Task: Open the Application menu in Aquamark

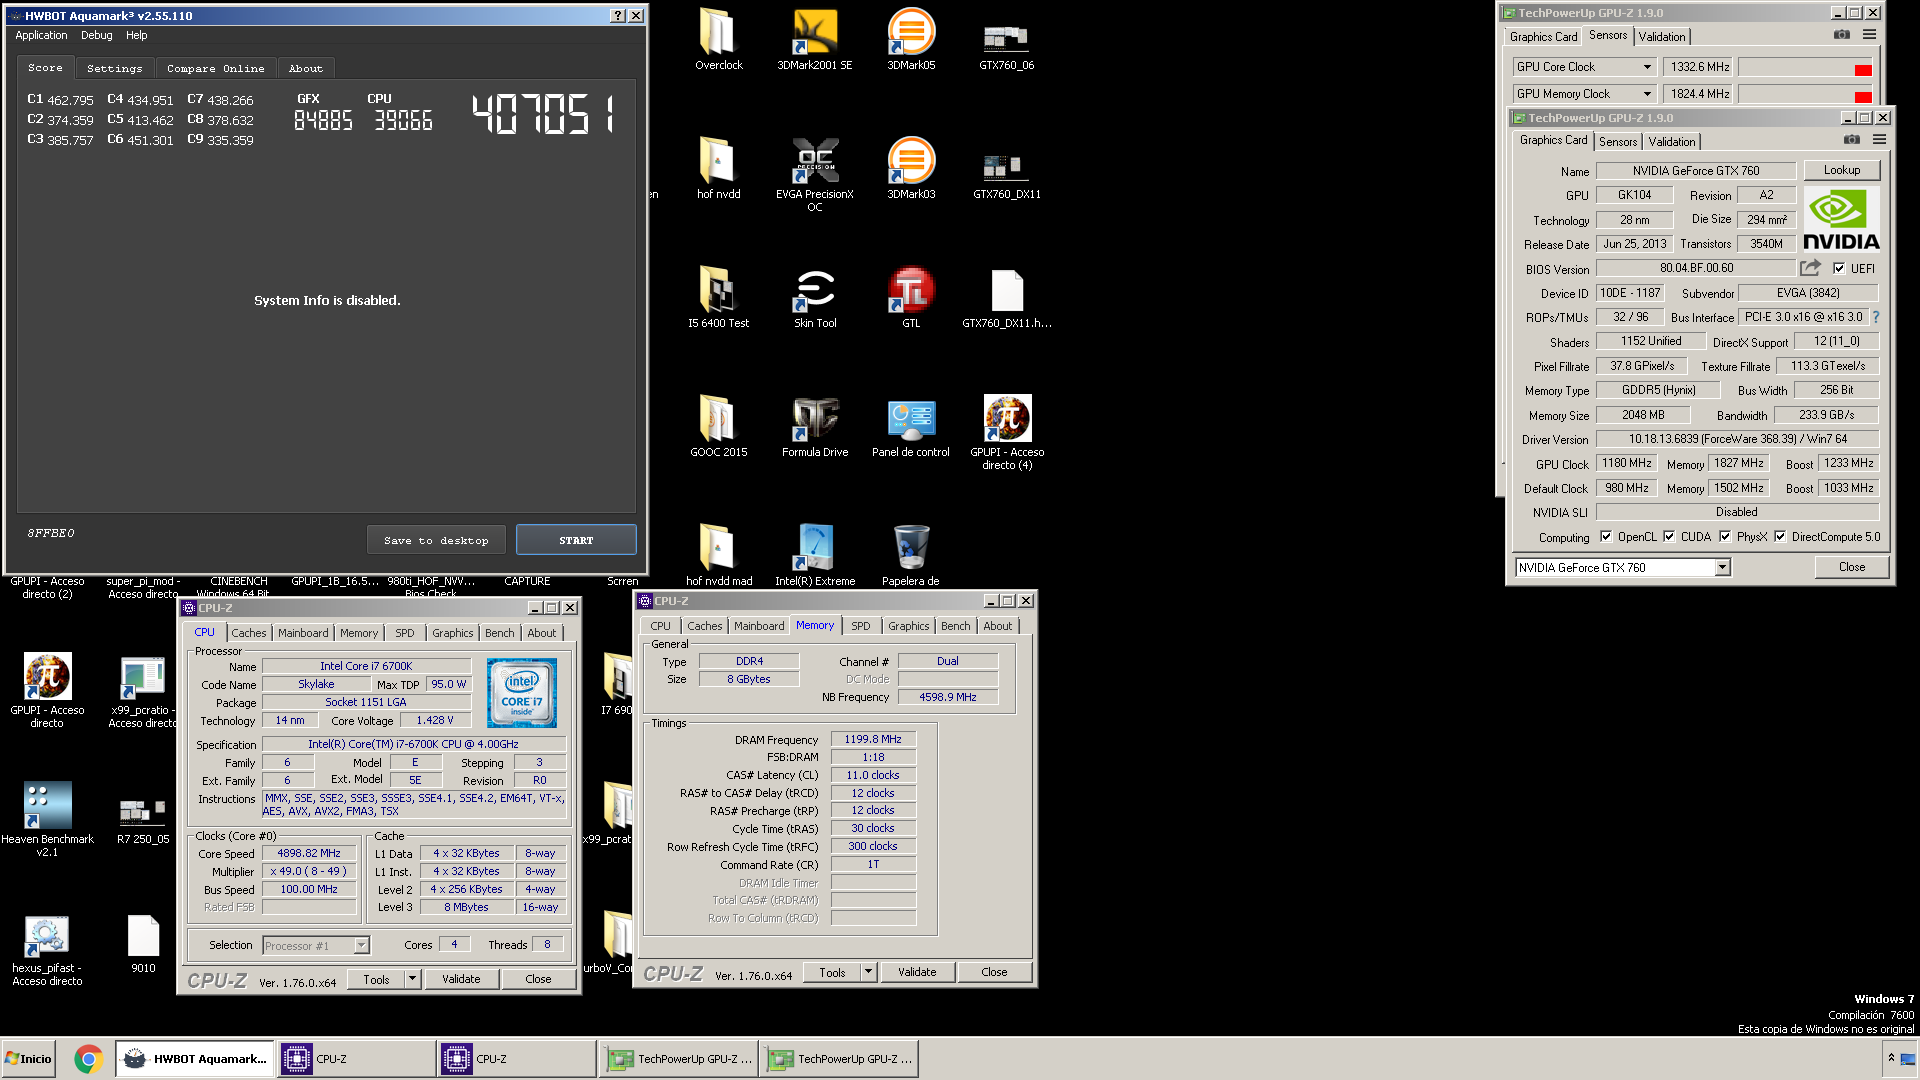Action: coord(41,35)
